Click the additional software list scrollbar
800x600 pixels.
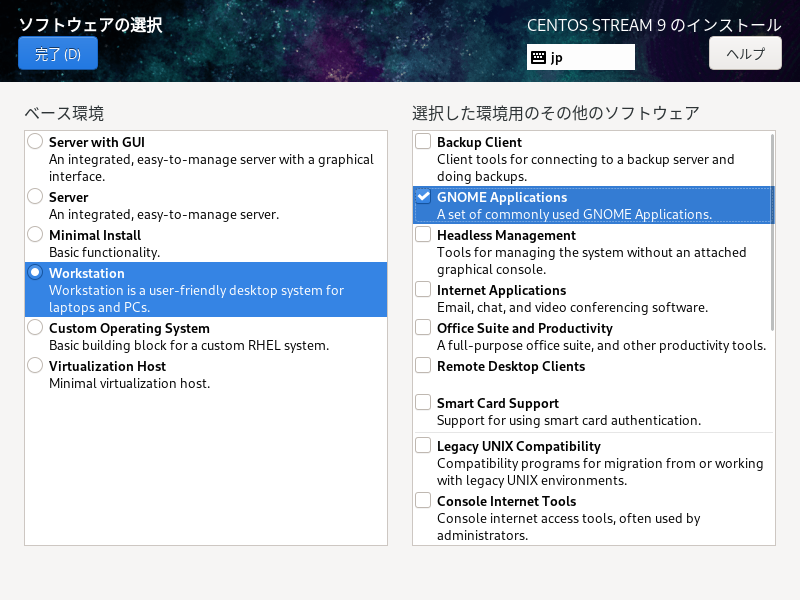pyautogui.click(x=772, y=232)
